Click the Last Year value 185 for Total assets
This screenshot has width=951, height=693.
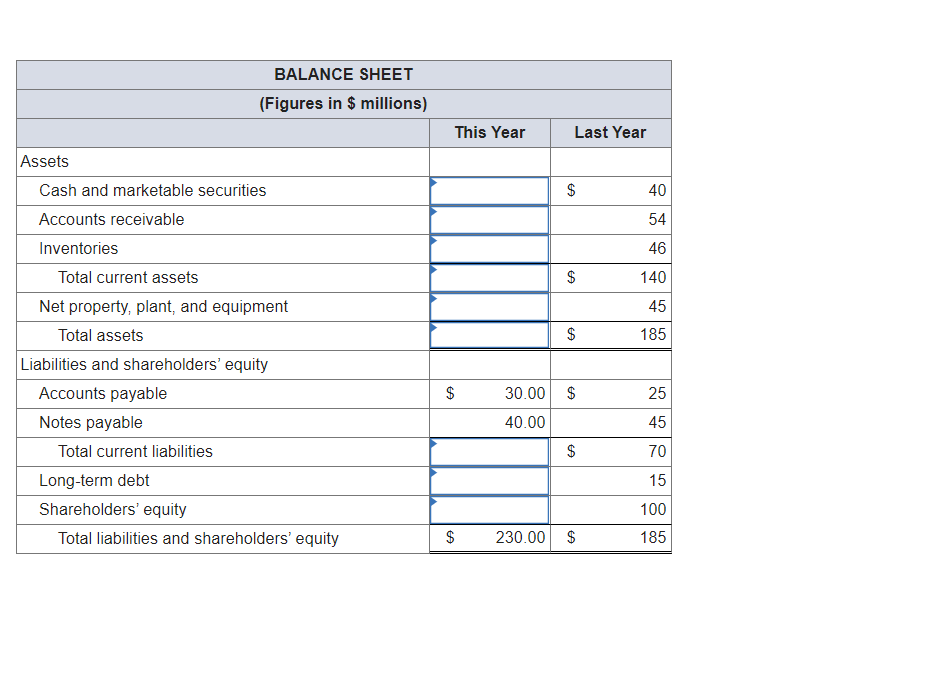click(647, 335)
